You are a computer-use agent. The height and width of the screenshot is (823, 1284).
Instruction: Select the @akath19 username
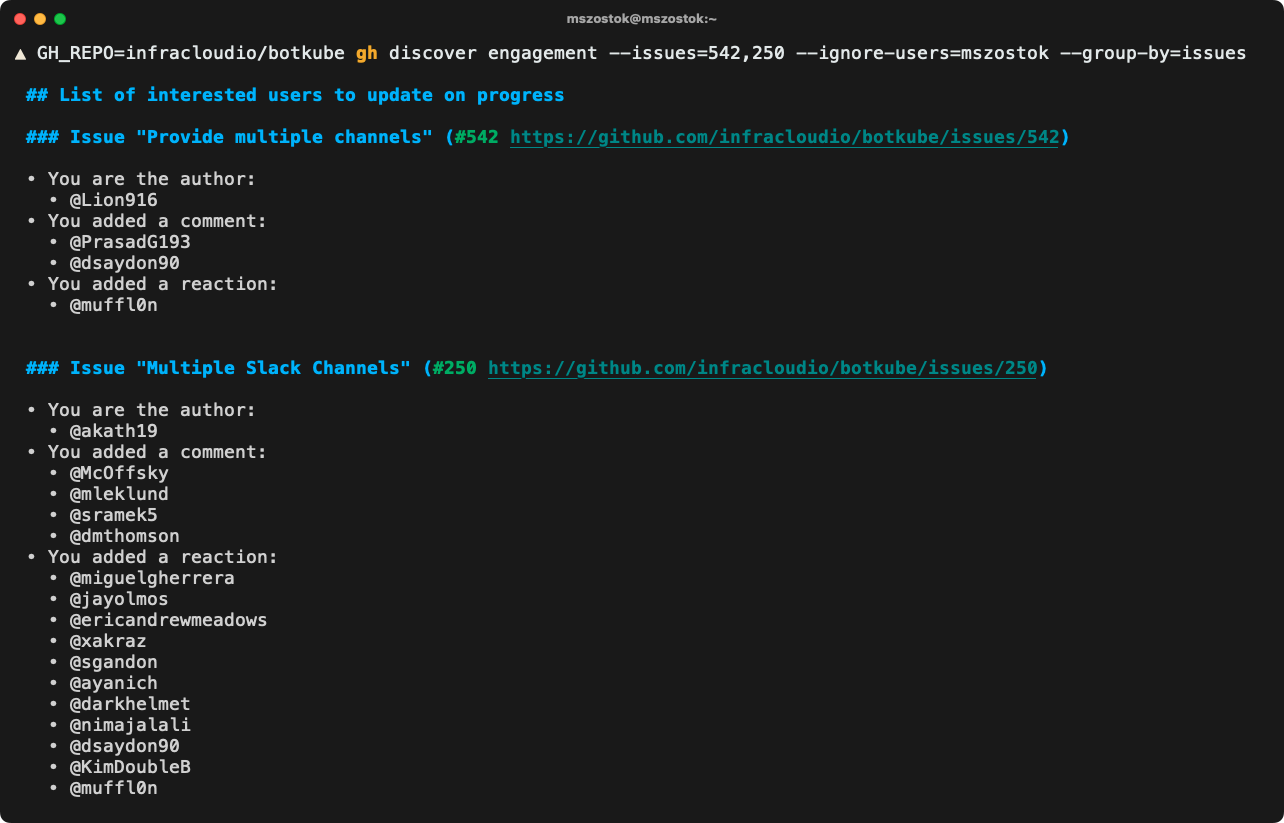point(114,431)
